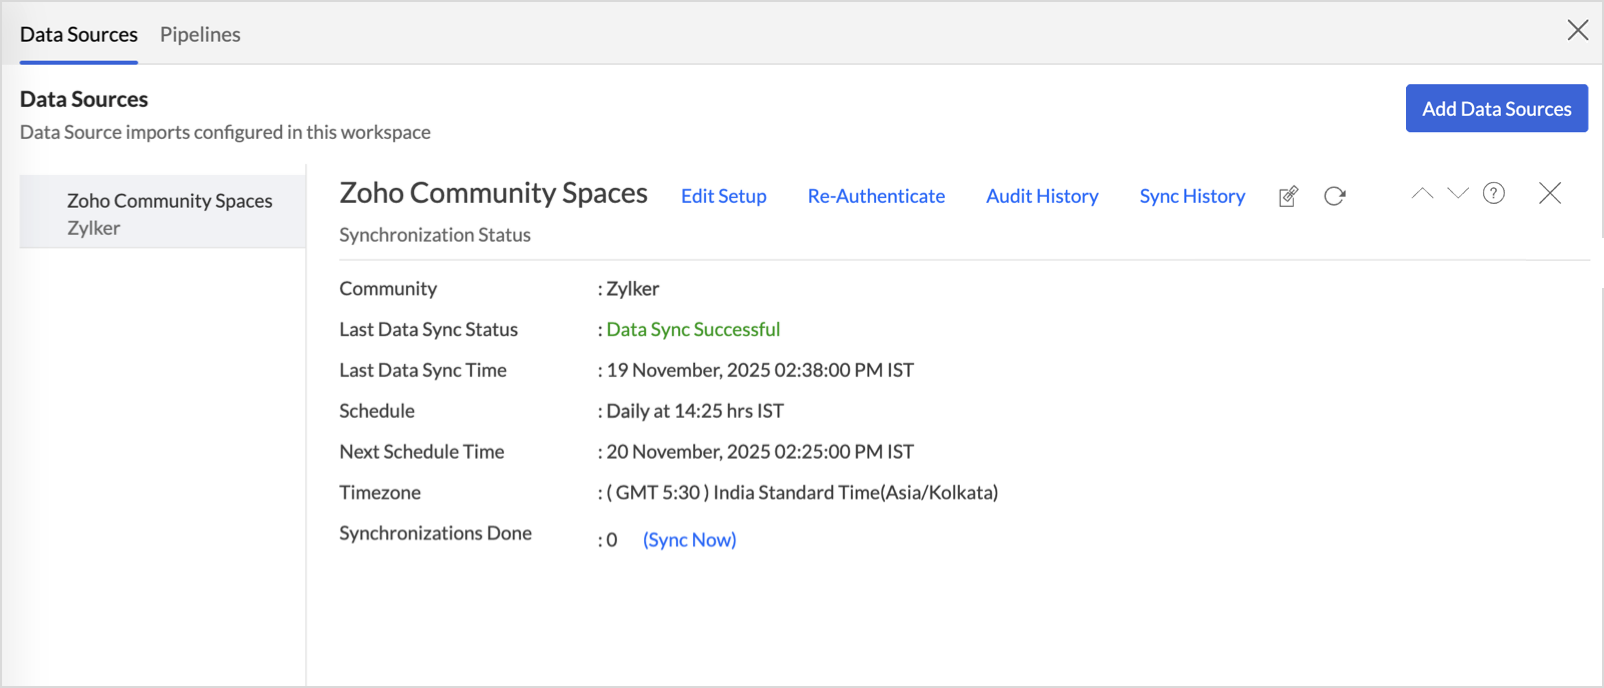Click the India Standard Time timezone value
The height and width of the screenshot is (688, 1604).
point(801,493)
